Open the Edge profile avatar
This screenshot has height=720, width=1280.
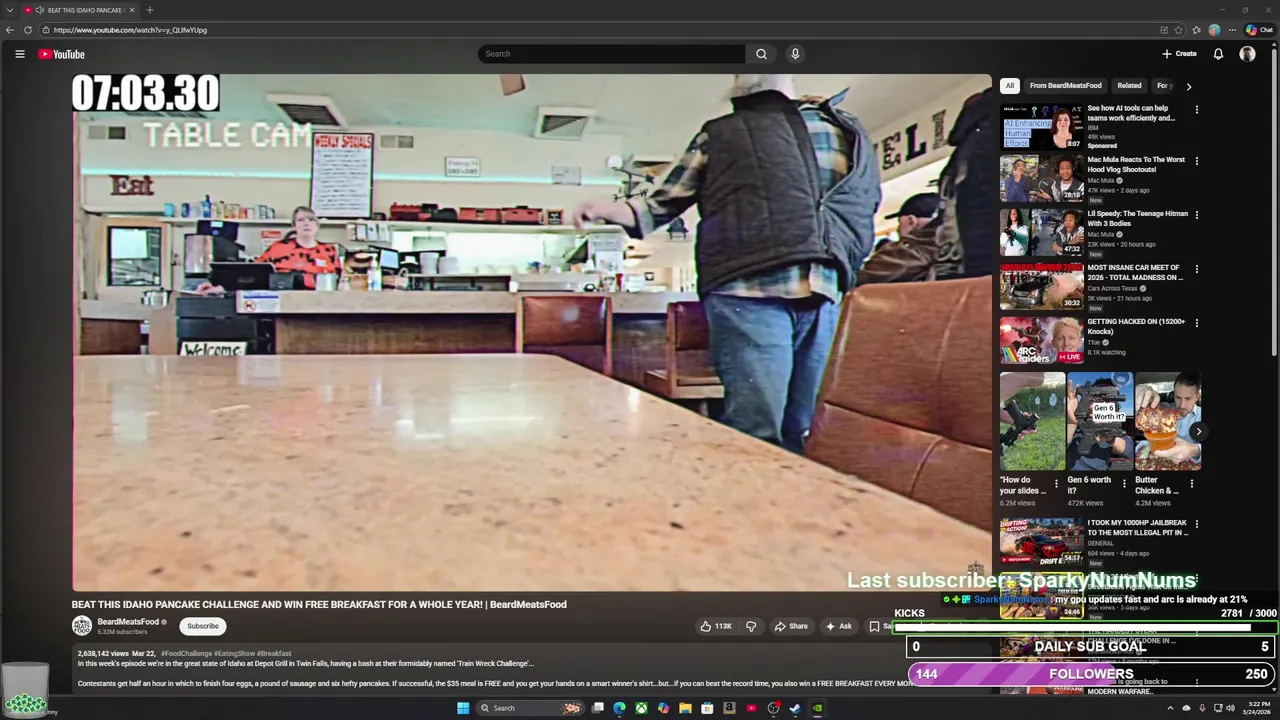tap(1214, 30)
